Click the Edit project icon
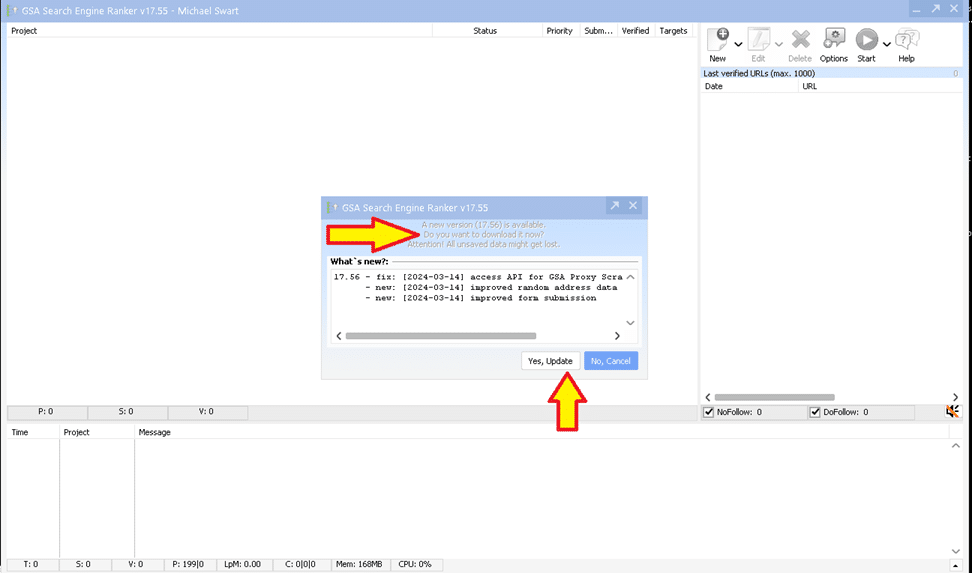 coord(759,40)
